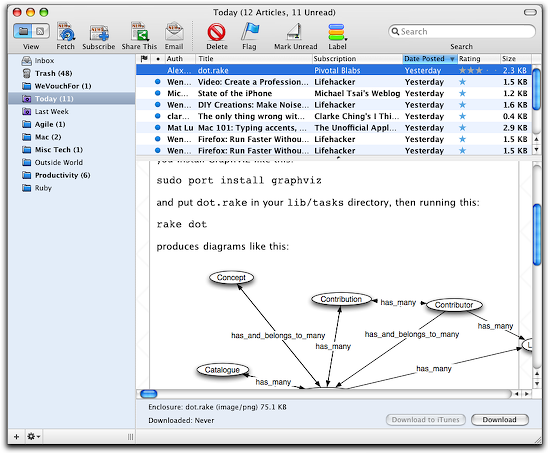Screen dimensions: 550x454
Task: Click the article list scrollbar thumb
Action: click(536, 89)
